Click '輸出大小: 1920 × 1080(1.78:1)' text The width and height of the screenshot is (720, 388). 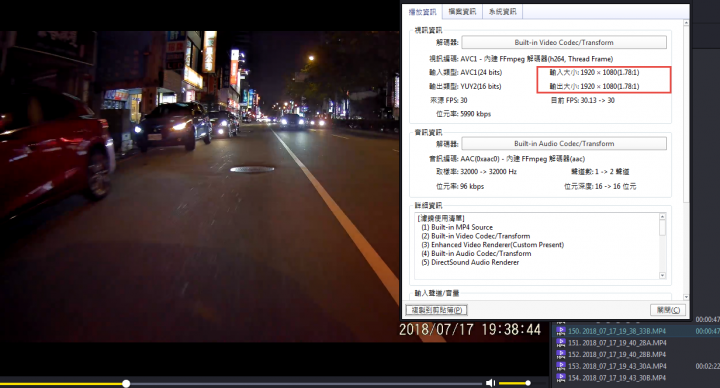(594, 86)
